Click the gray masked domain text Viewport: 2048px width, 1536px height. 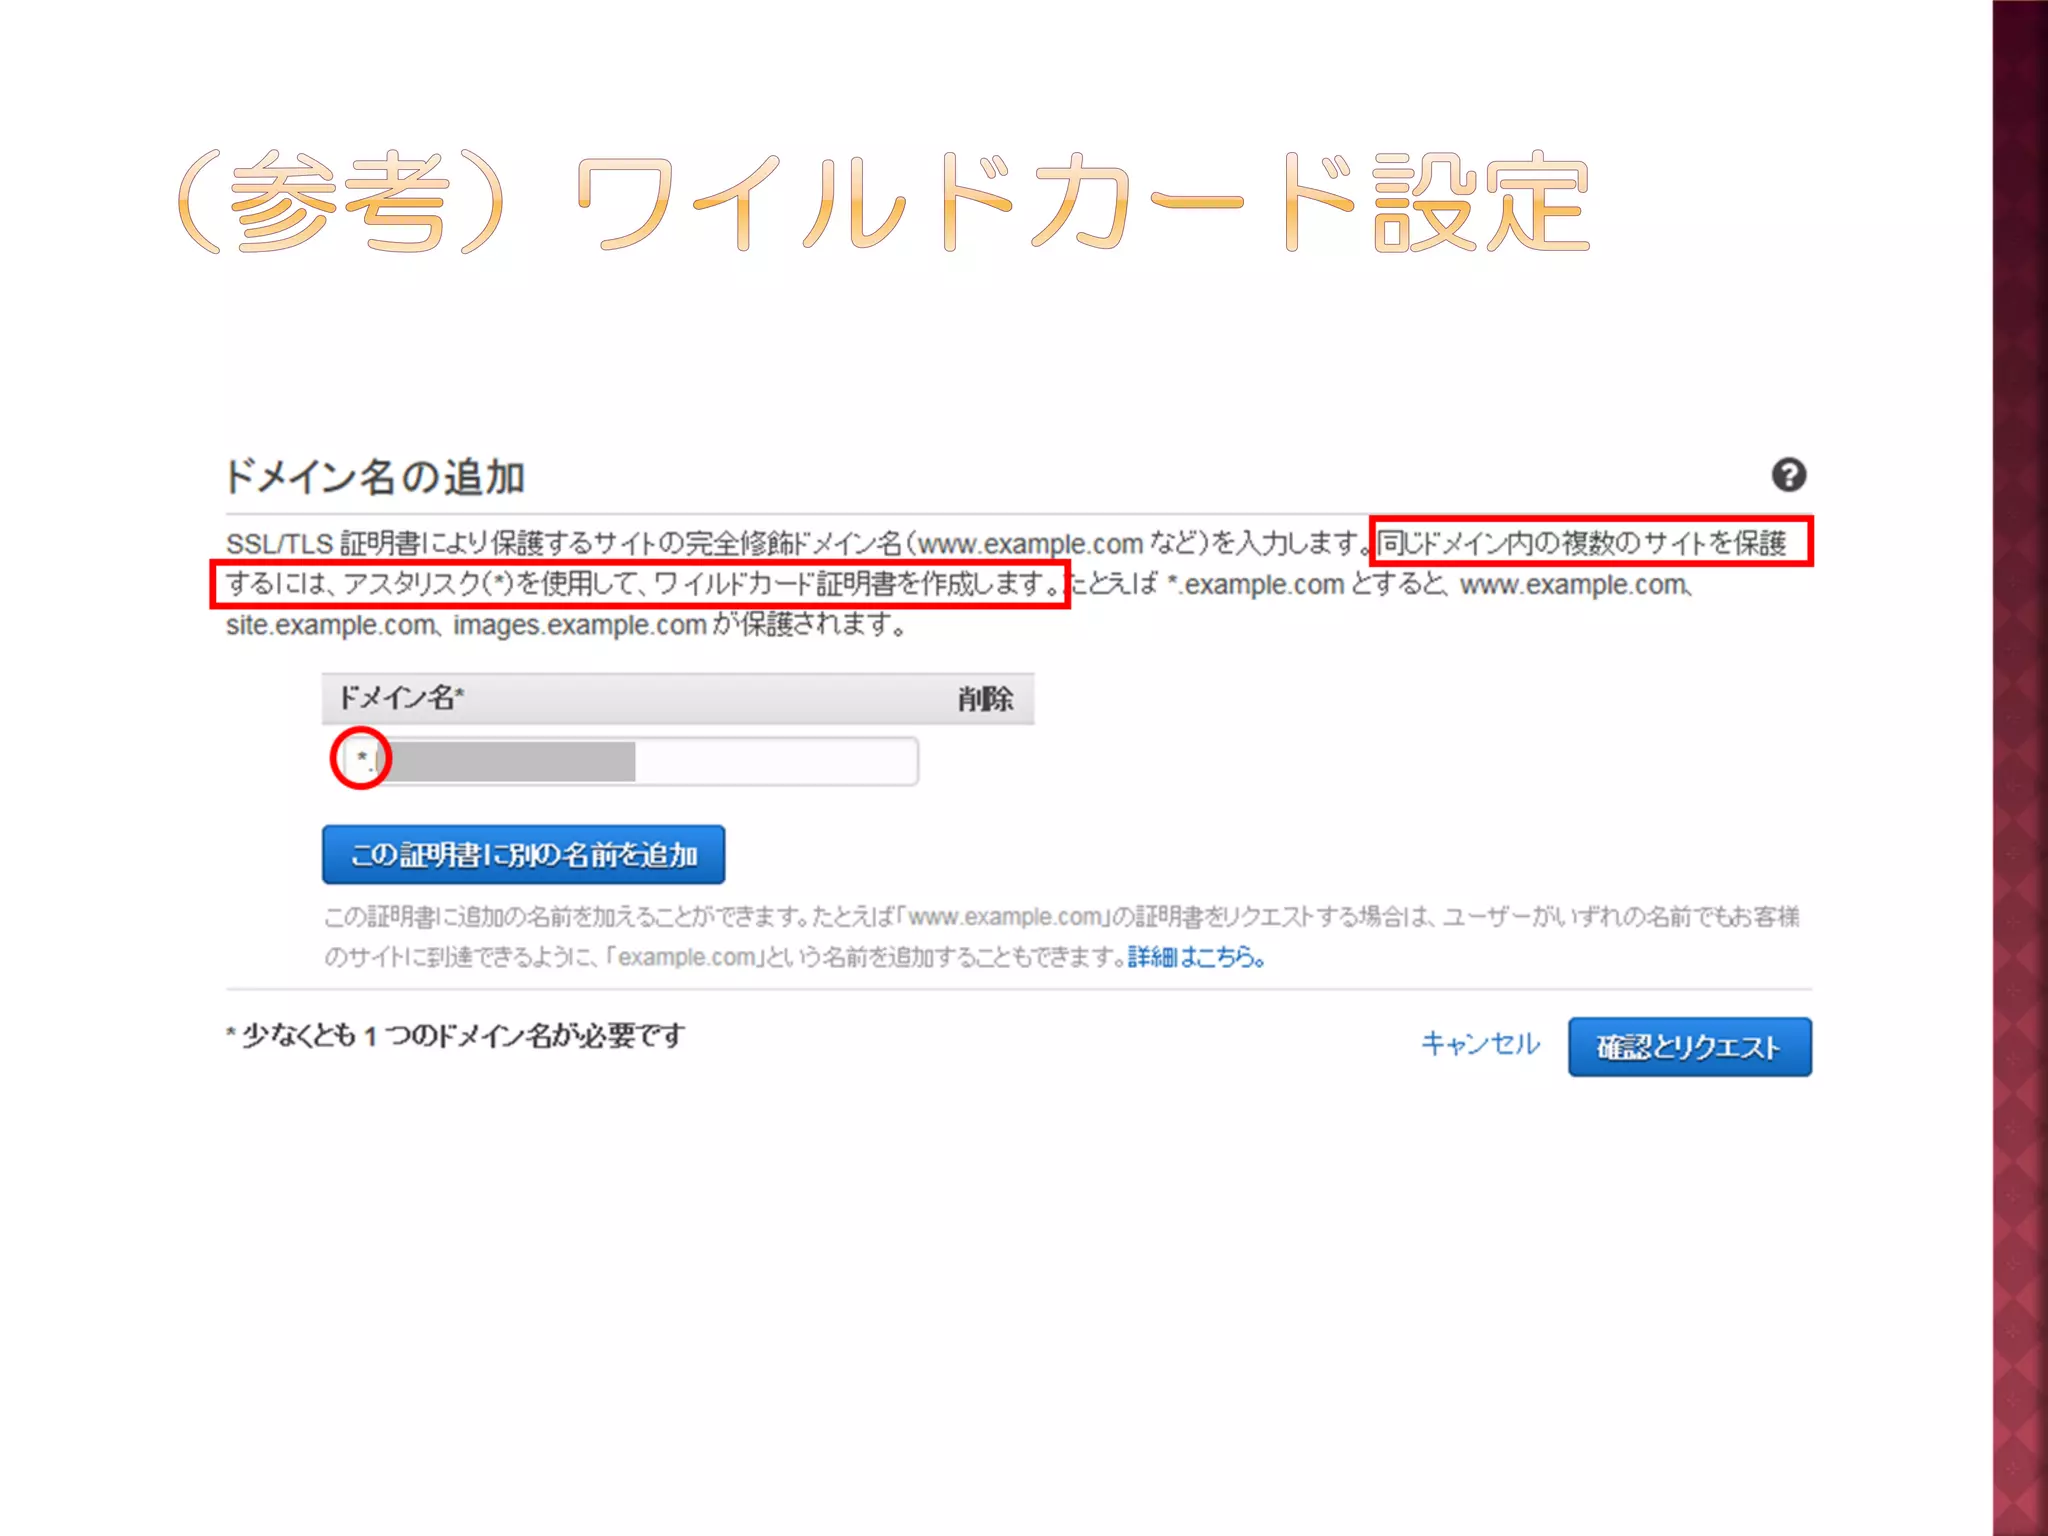coord(510,762)
